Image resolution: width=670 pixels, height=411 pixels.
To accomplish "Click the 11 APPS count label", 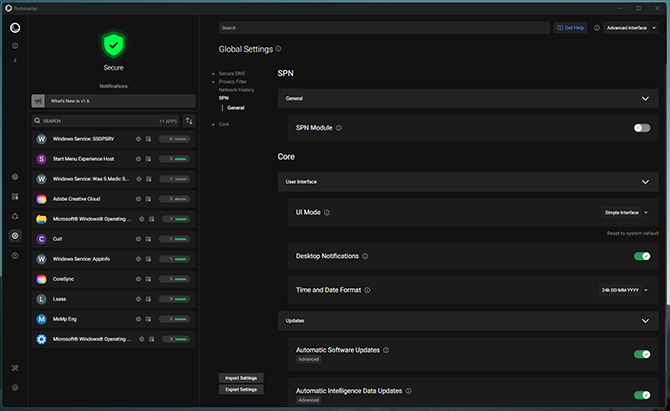I will pos(168,121).
